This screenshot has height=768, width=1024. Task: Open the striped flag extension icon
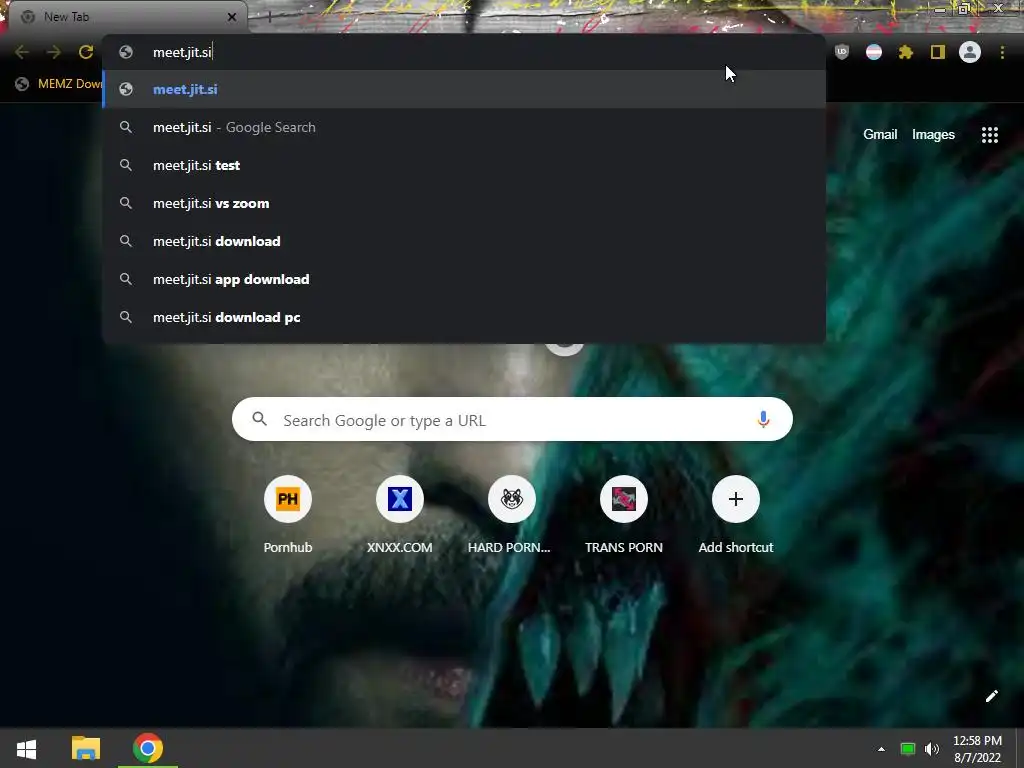click(874, 52)
